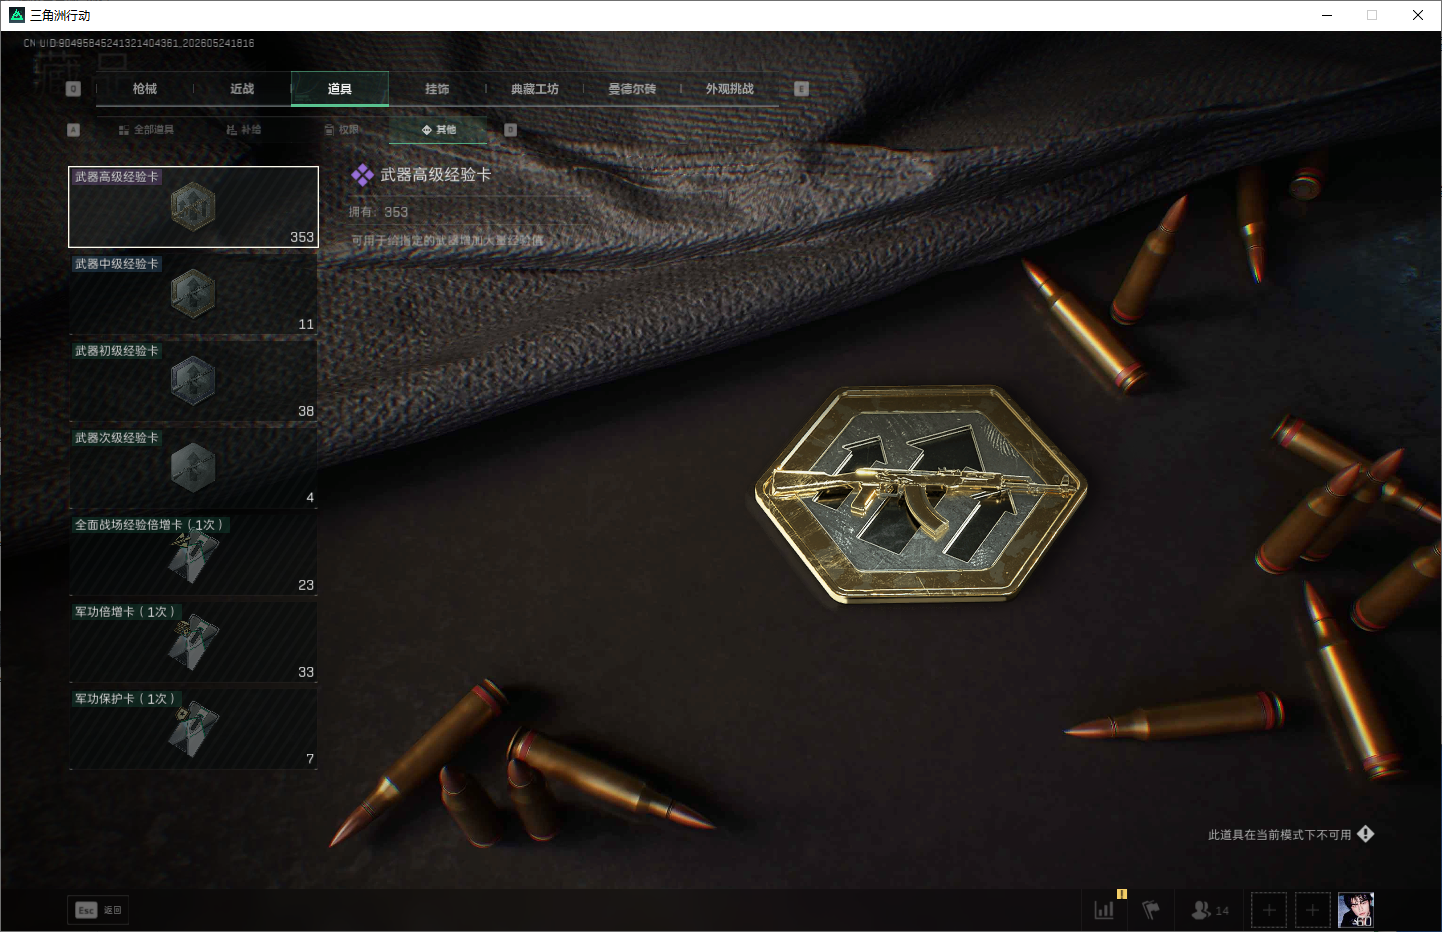Image resolution: width=1442 pixels, height=932 pixels.
Task: Open the 典藏工坊 tab
Action: coord(535,89)
